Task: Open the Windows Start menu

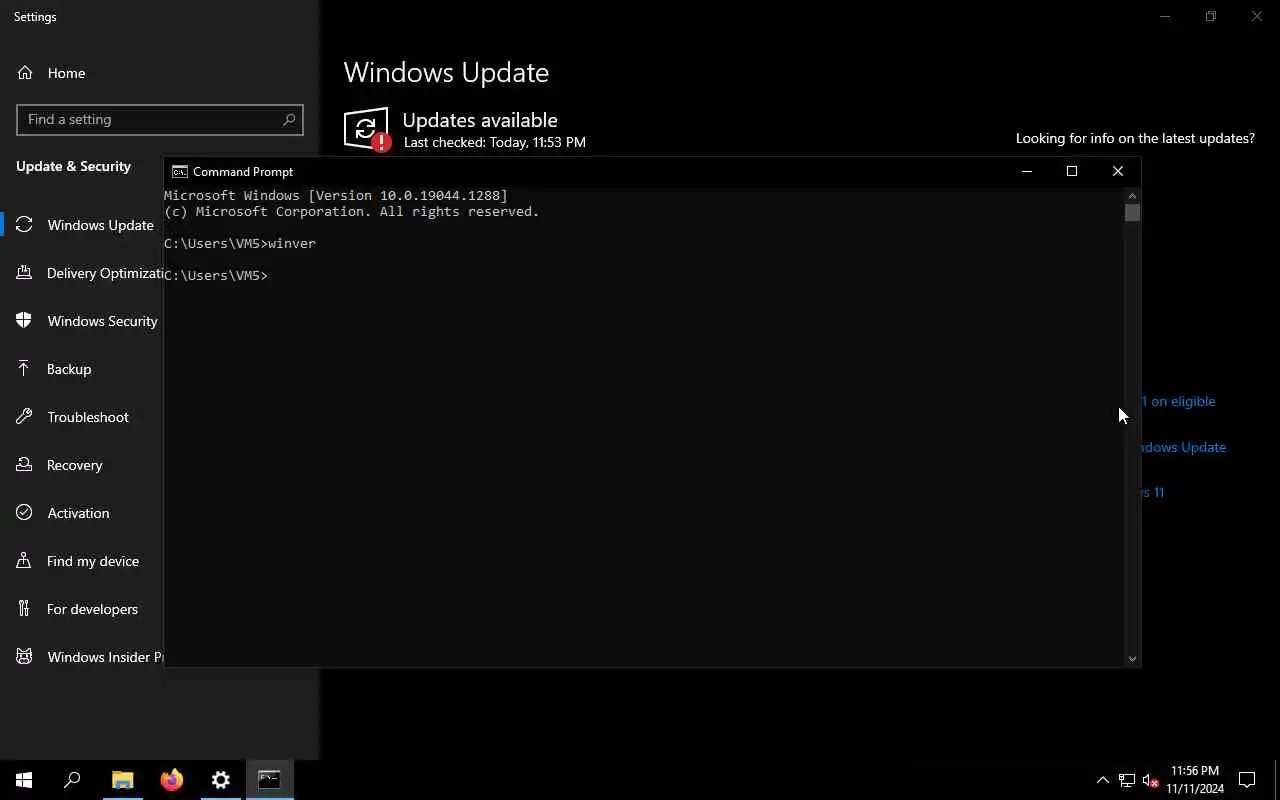Action: point(24,780)
